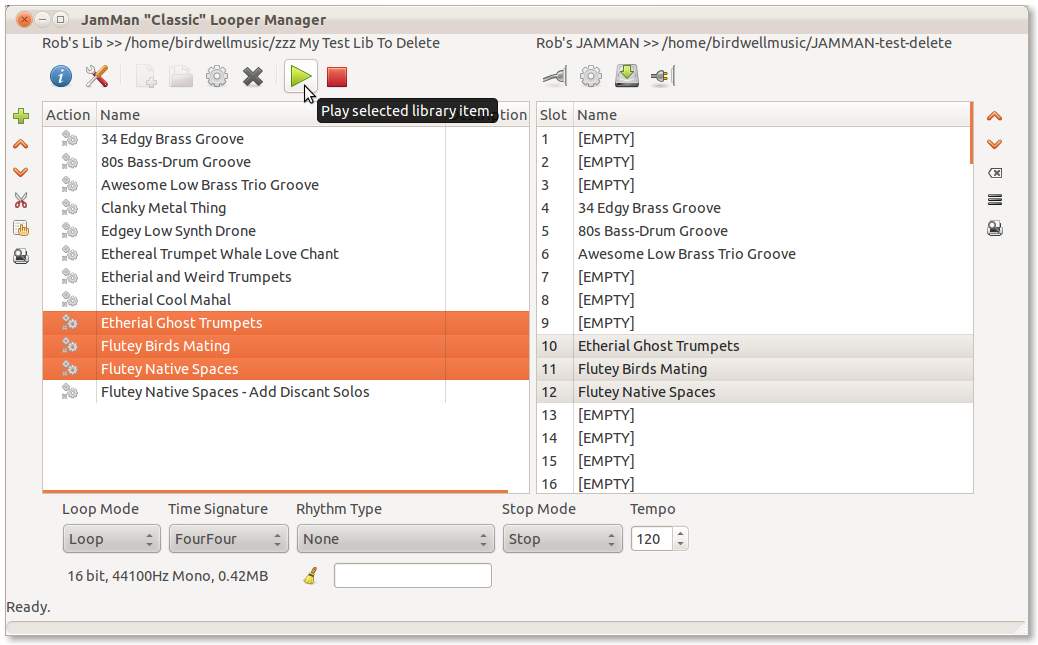Image resolution: width=1038 pixels, height=645 pixels.
Task: Click action gears for Etherial Cool Mahal
Action: pyautogui.click(x=70, y=300)
